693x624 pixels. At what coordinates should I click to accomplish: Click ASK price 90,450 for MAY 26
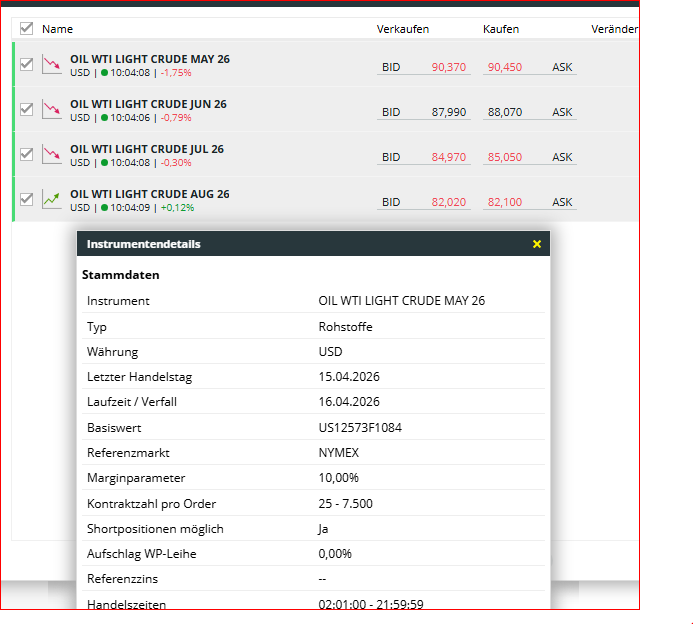click(x=504, y=67)
